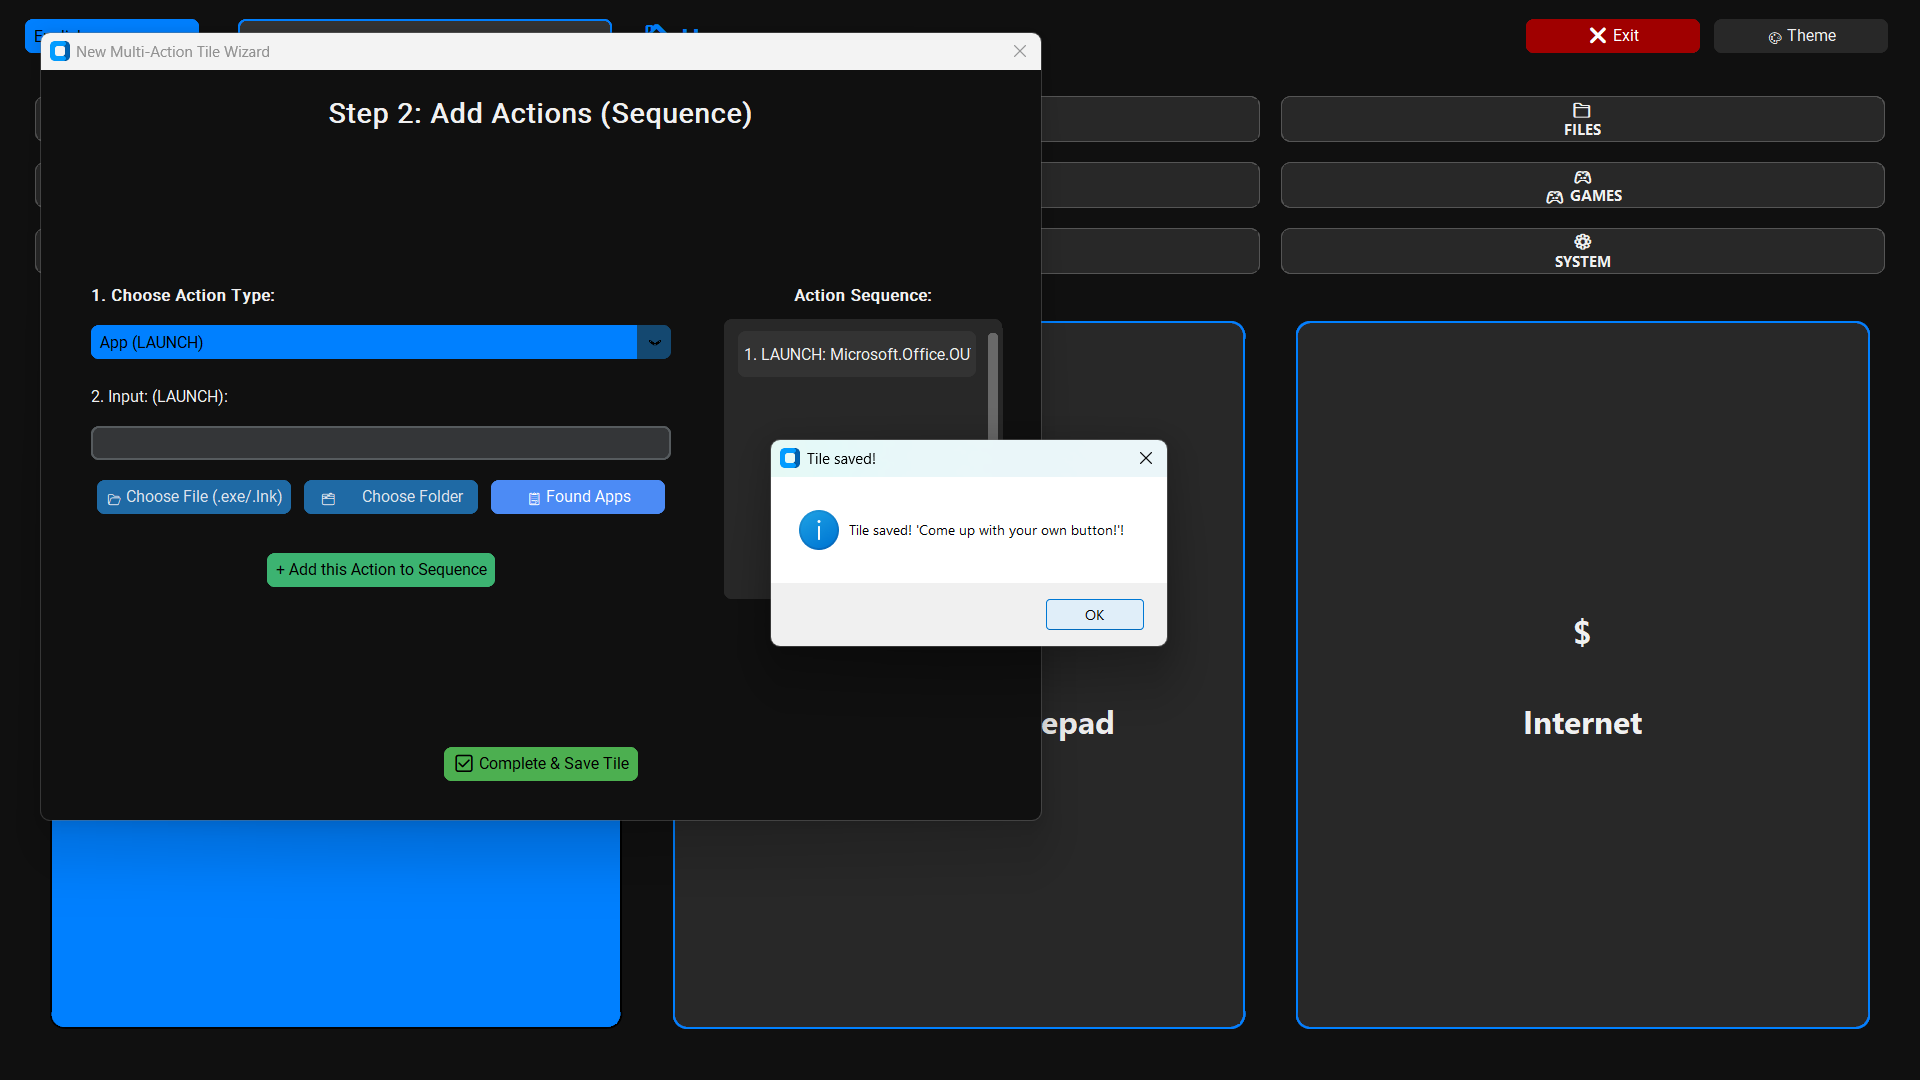Click the blue info icon in Tile saved dialog
The width and height of the screenshot is (1920, 1080).
point(818,530)
